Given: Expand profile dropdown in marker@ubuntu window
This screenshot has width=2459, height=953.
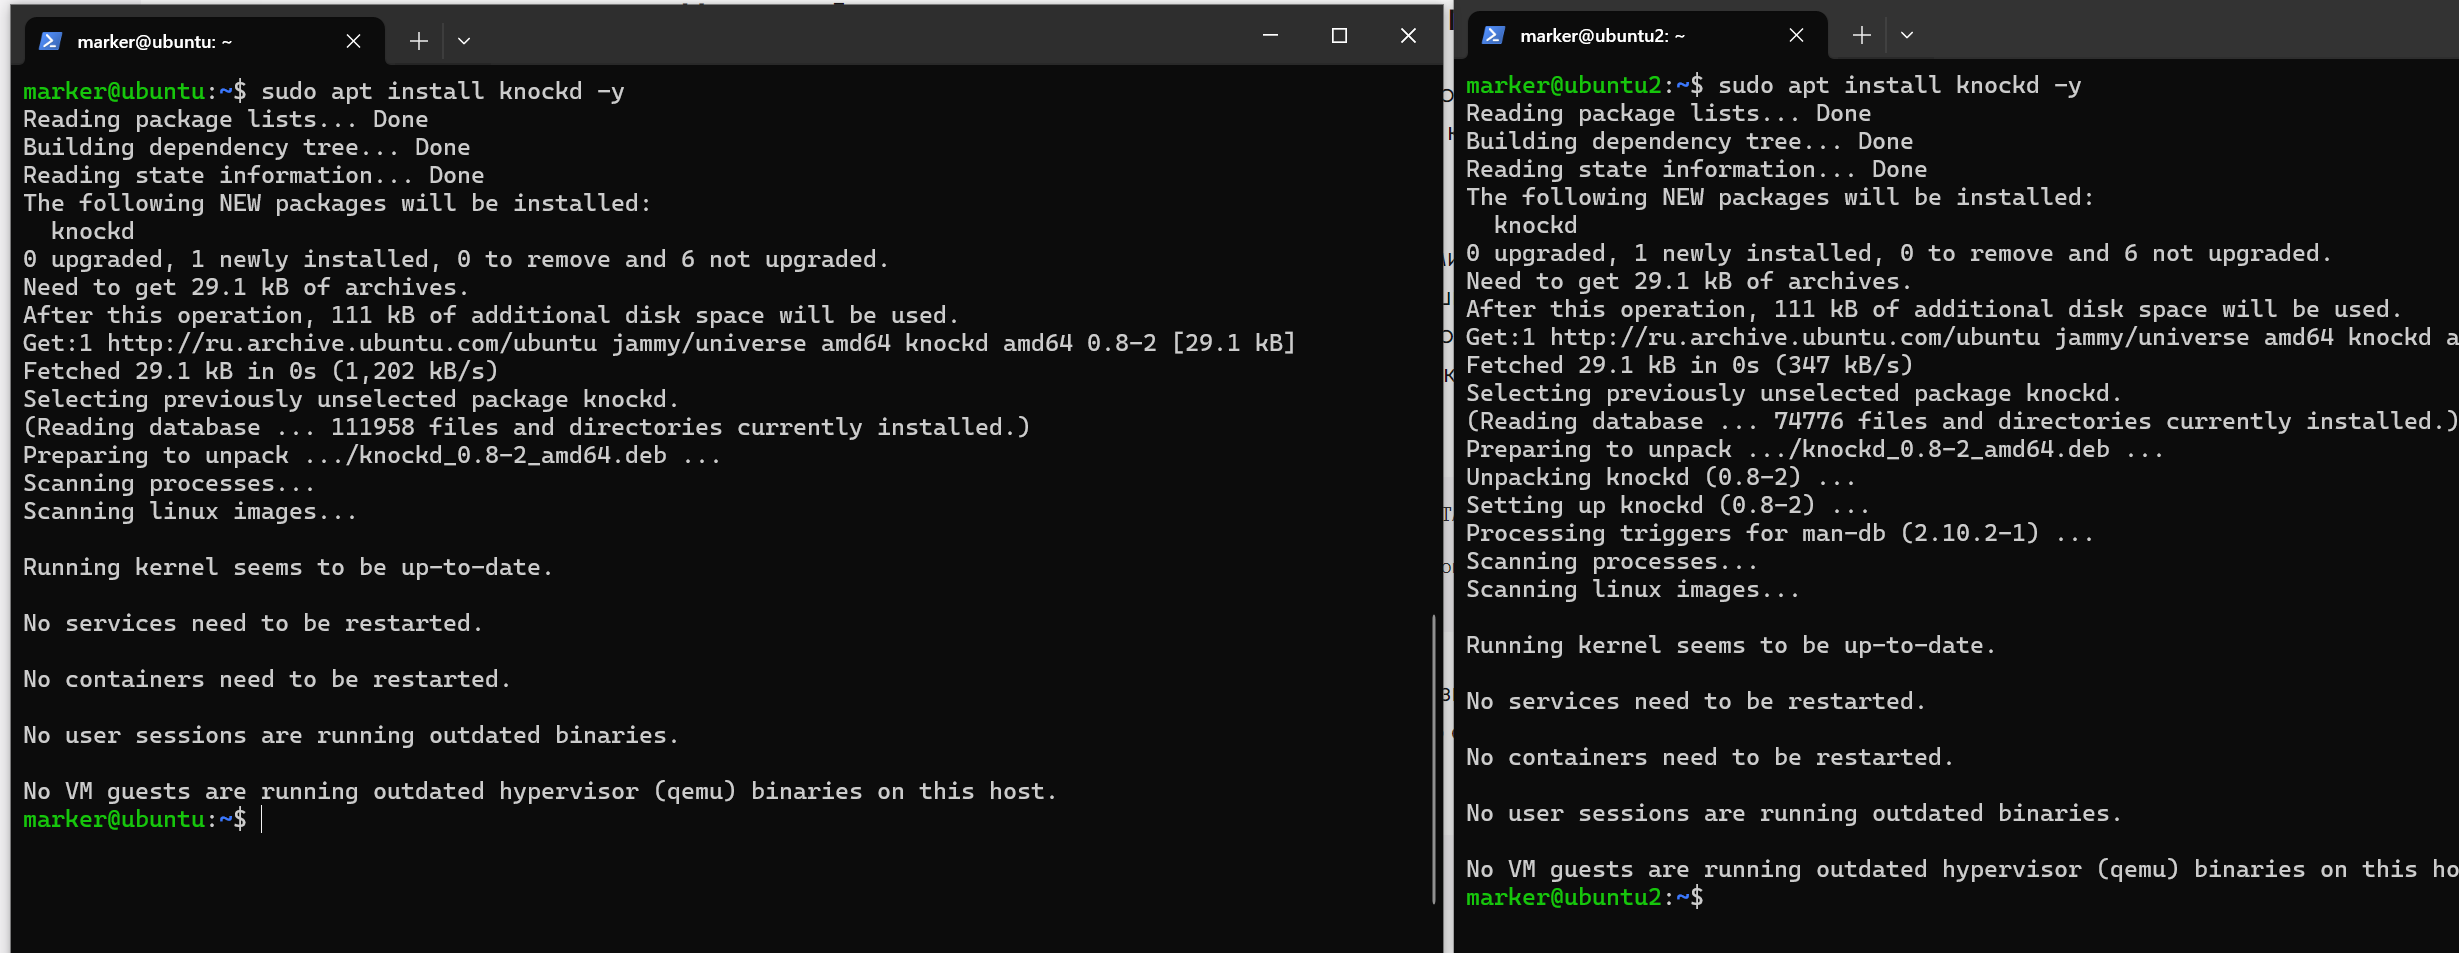Looking at the screenshot, I should (464, 41).
